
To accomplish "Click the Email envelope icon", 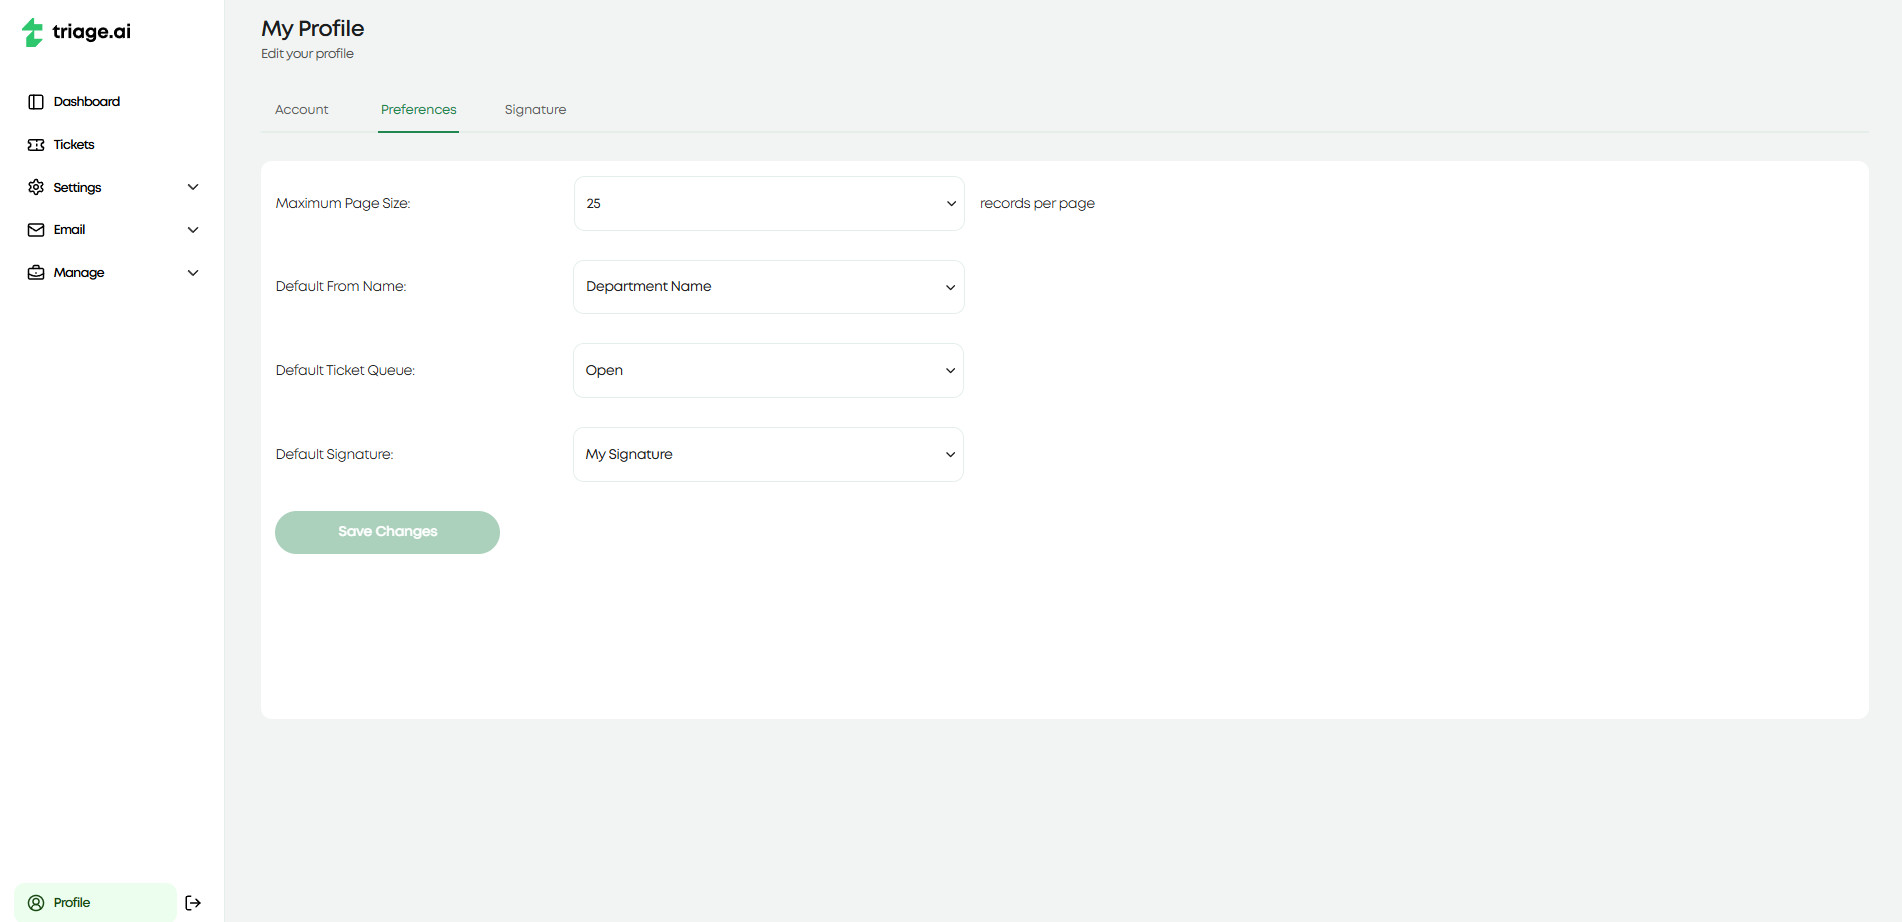I will 36,229.
